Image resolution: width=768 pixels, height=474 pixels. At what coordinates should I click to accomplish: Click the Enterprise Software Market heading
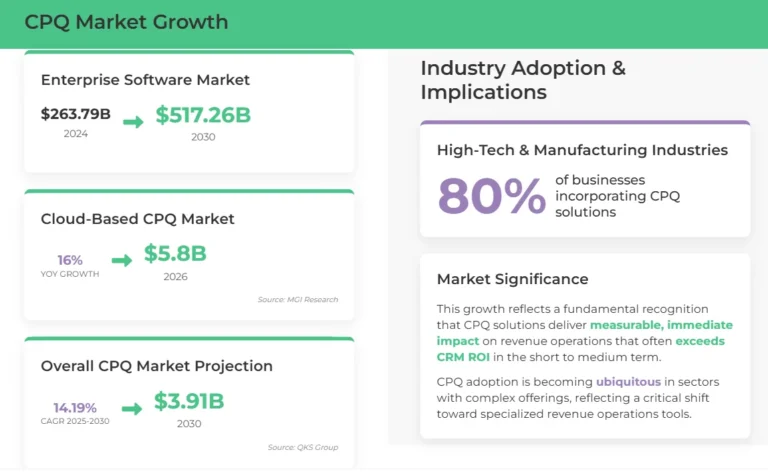pos(145,80)
